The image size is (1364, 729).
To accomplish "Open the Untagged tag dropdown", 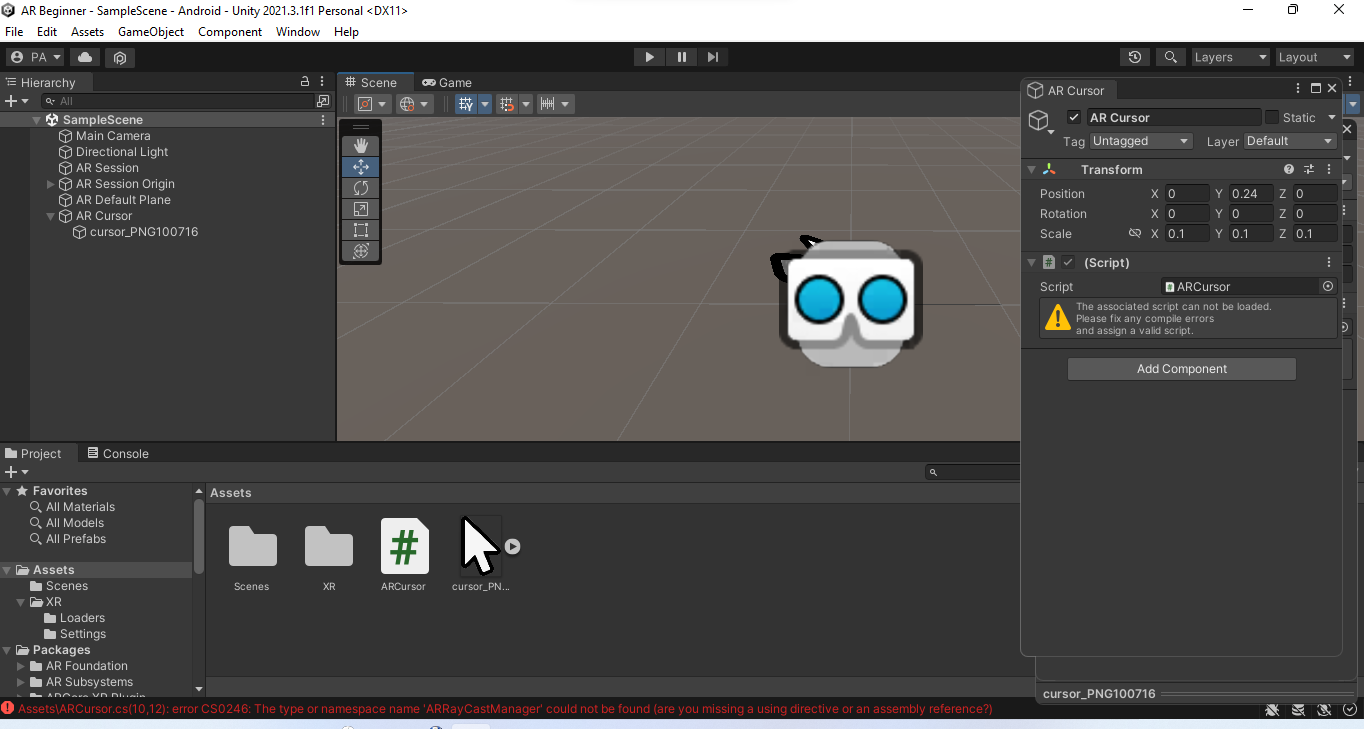I will point(1141,141).
